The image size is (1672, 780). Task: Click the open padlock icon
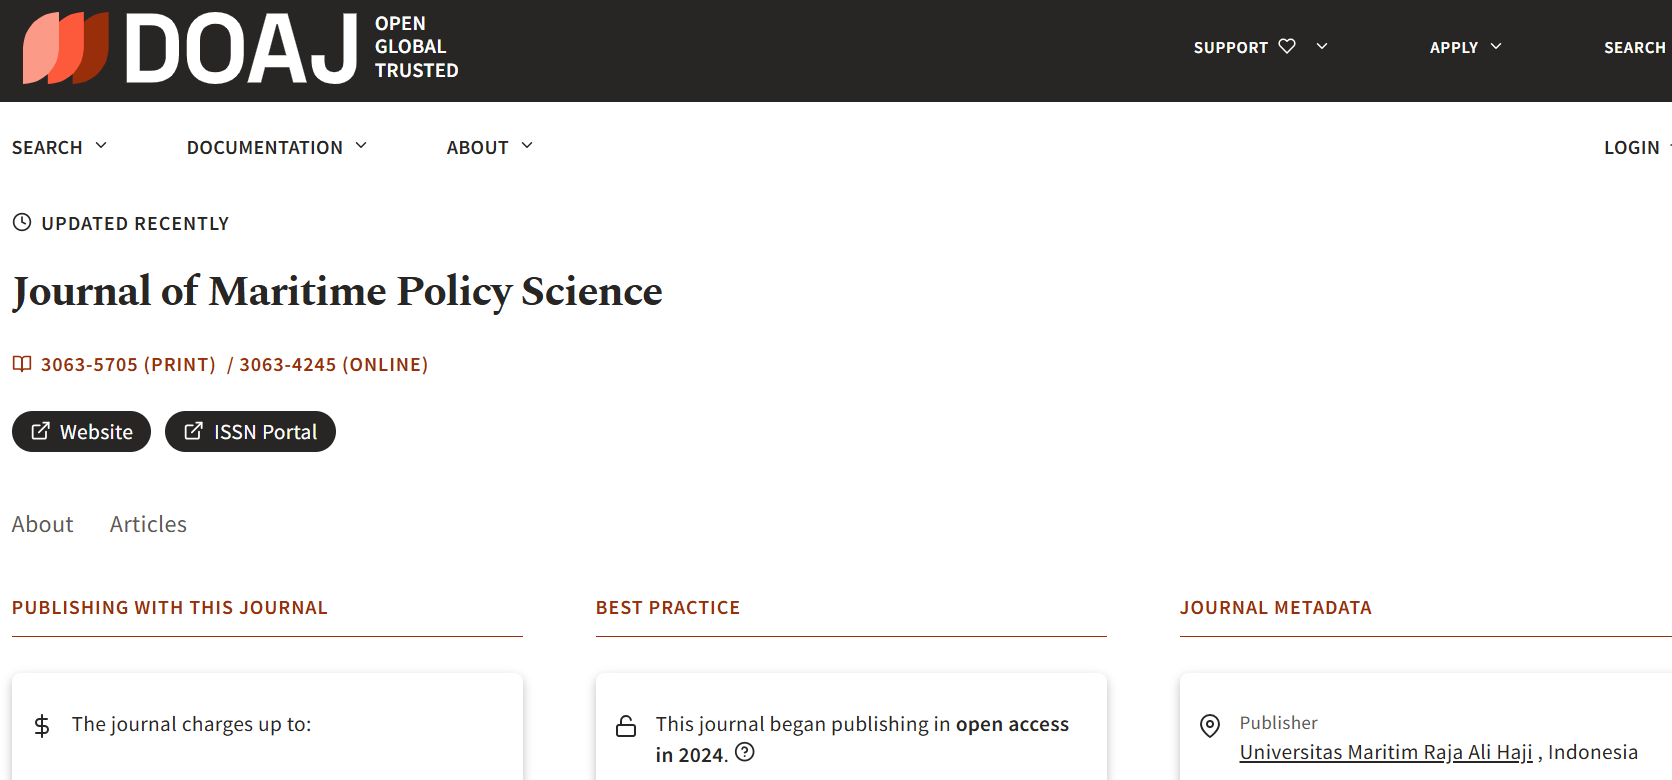pos(626,726)
